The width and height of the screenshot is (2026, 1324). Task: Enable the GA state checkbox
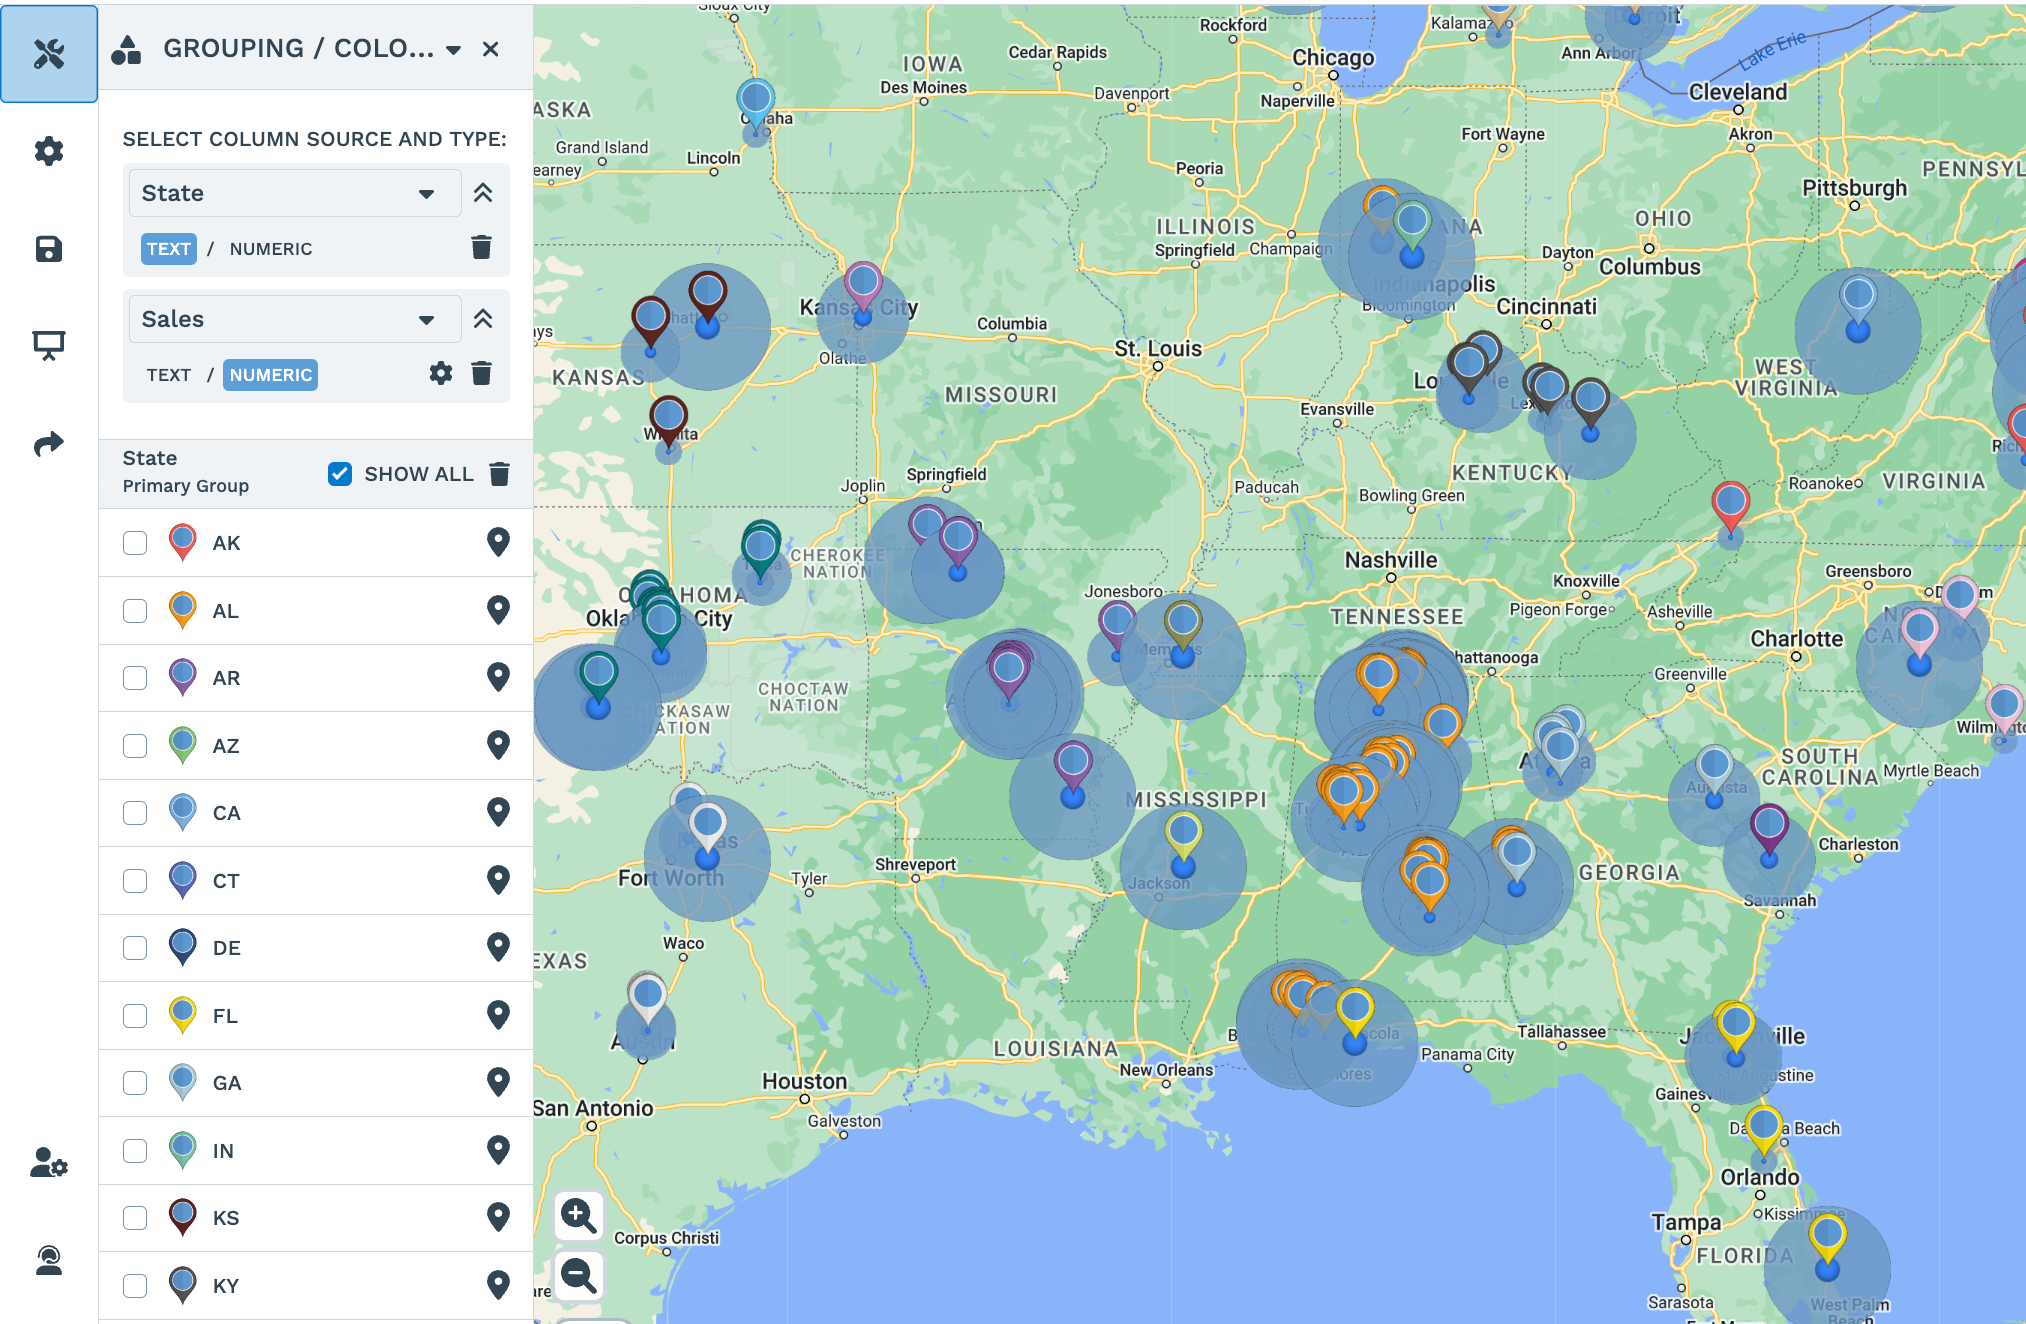point(135,1083)
